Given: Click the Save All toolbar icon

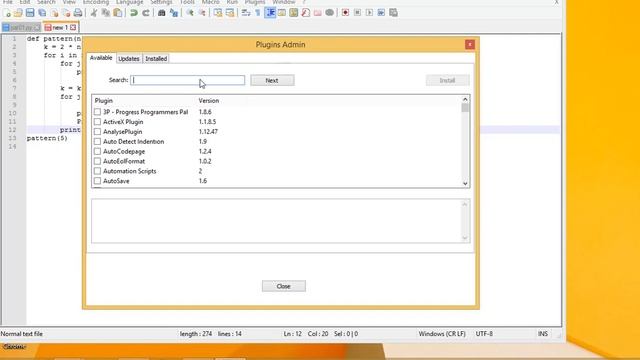Looking at the screenshot, I should (42, 13).
